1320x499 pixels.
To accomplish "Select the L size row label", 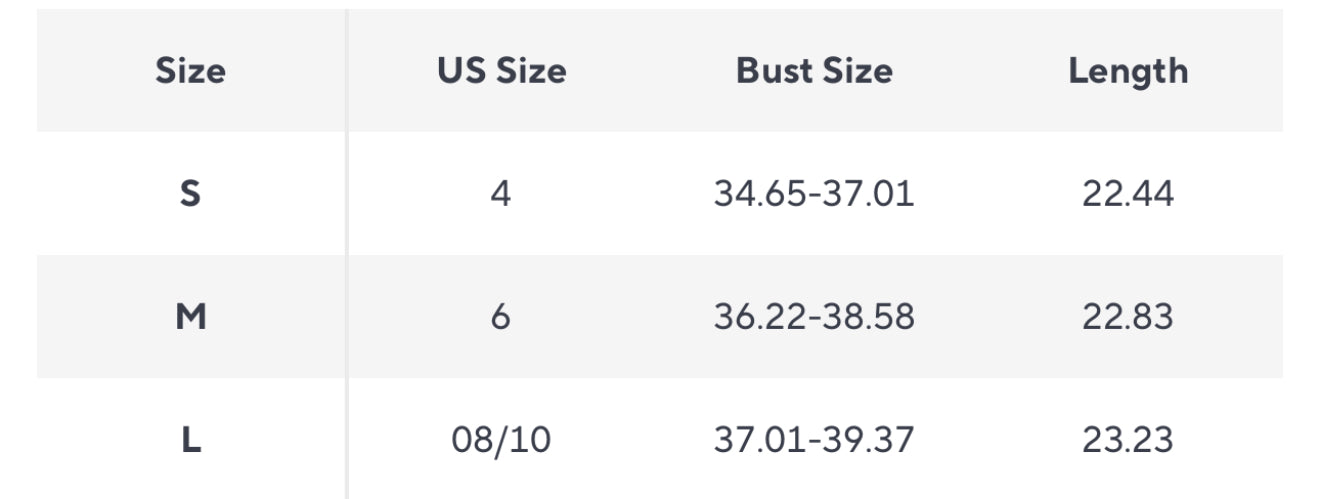I will pos(190,440).
